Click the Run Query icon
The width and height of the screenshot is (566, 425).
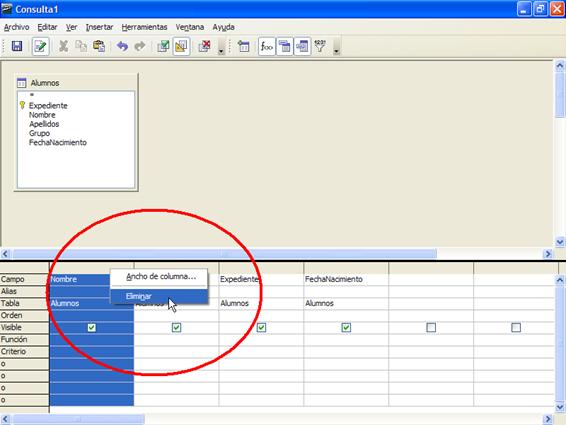click(163, 46)
